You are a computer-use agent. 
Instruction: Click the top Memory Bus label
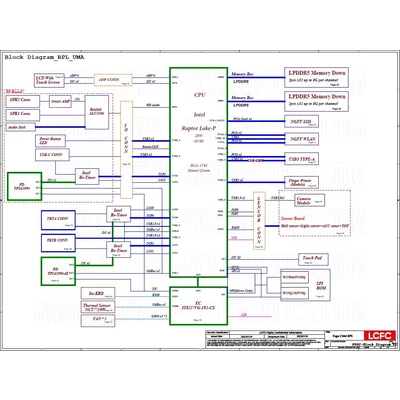(x=242, y=74)
